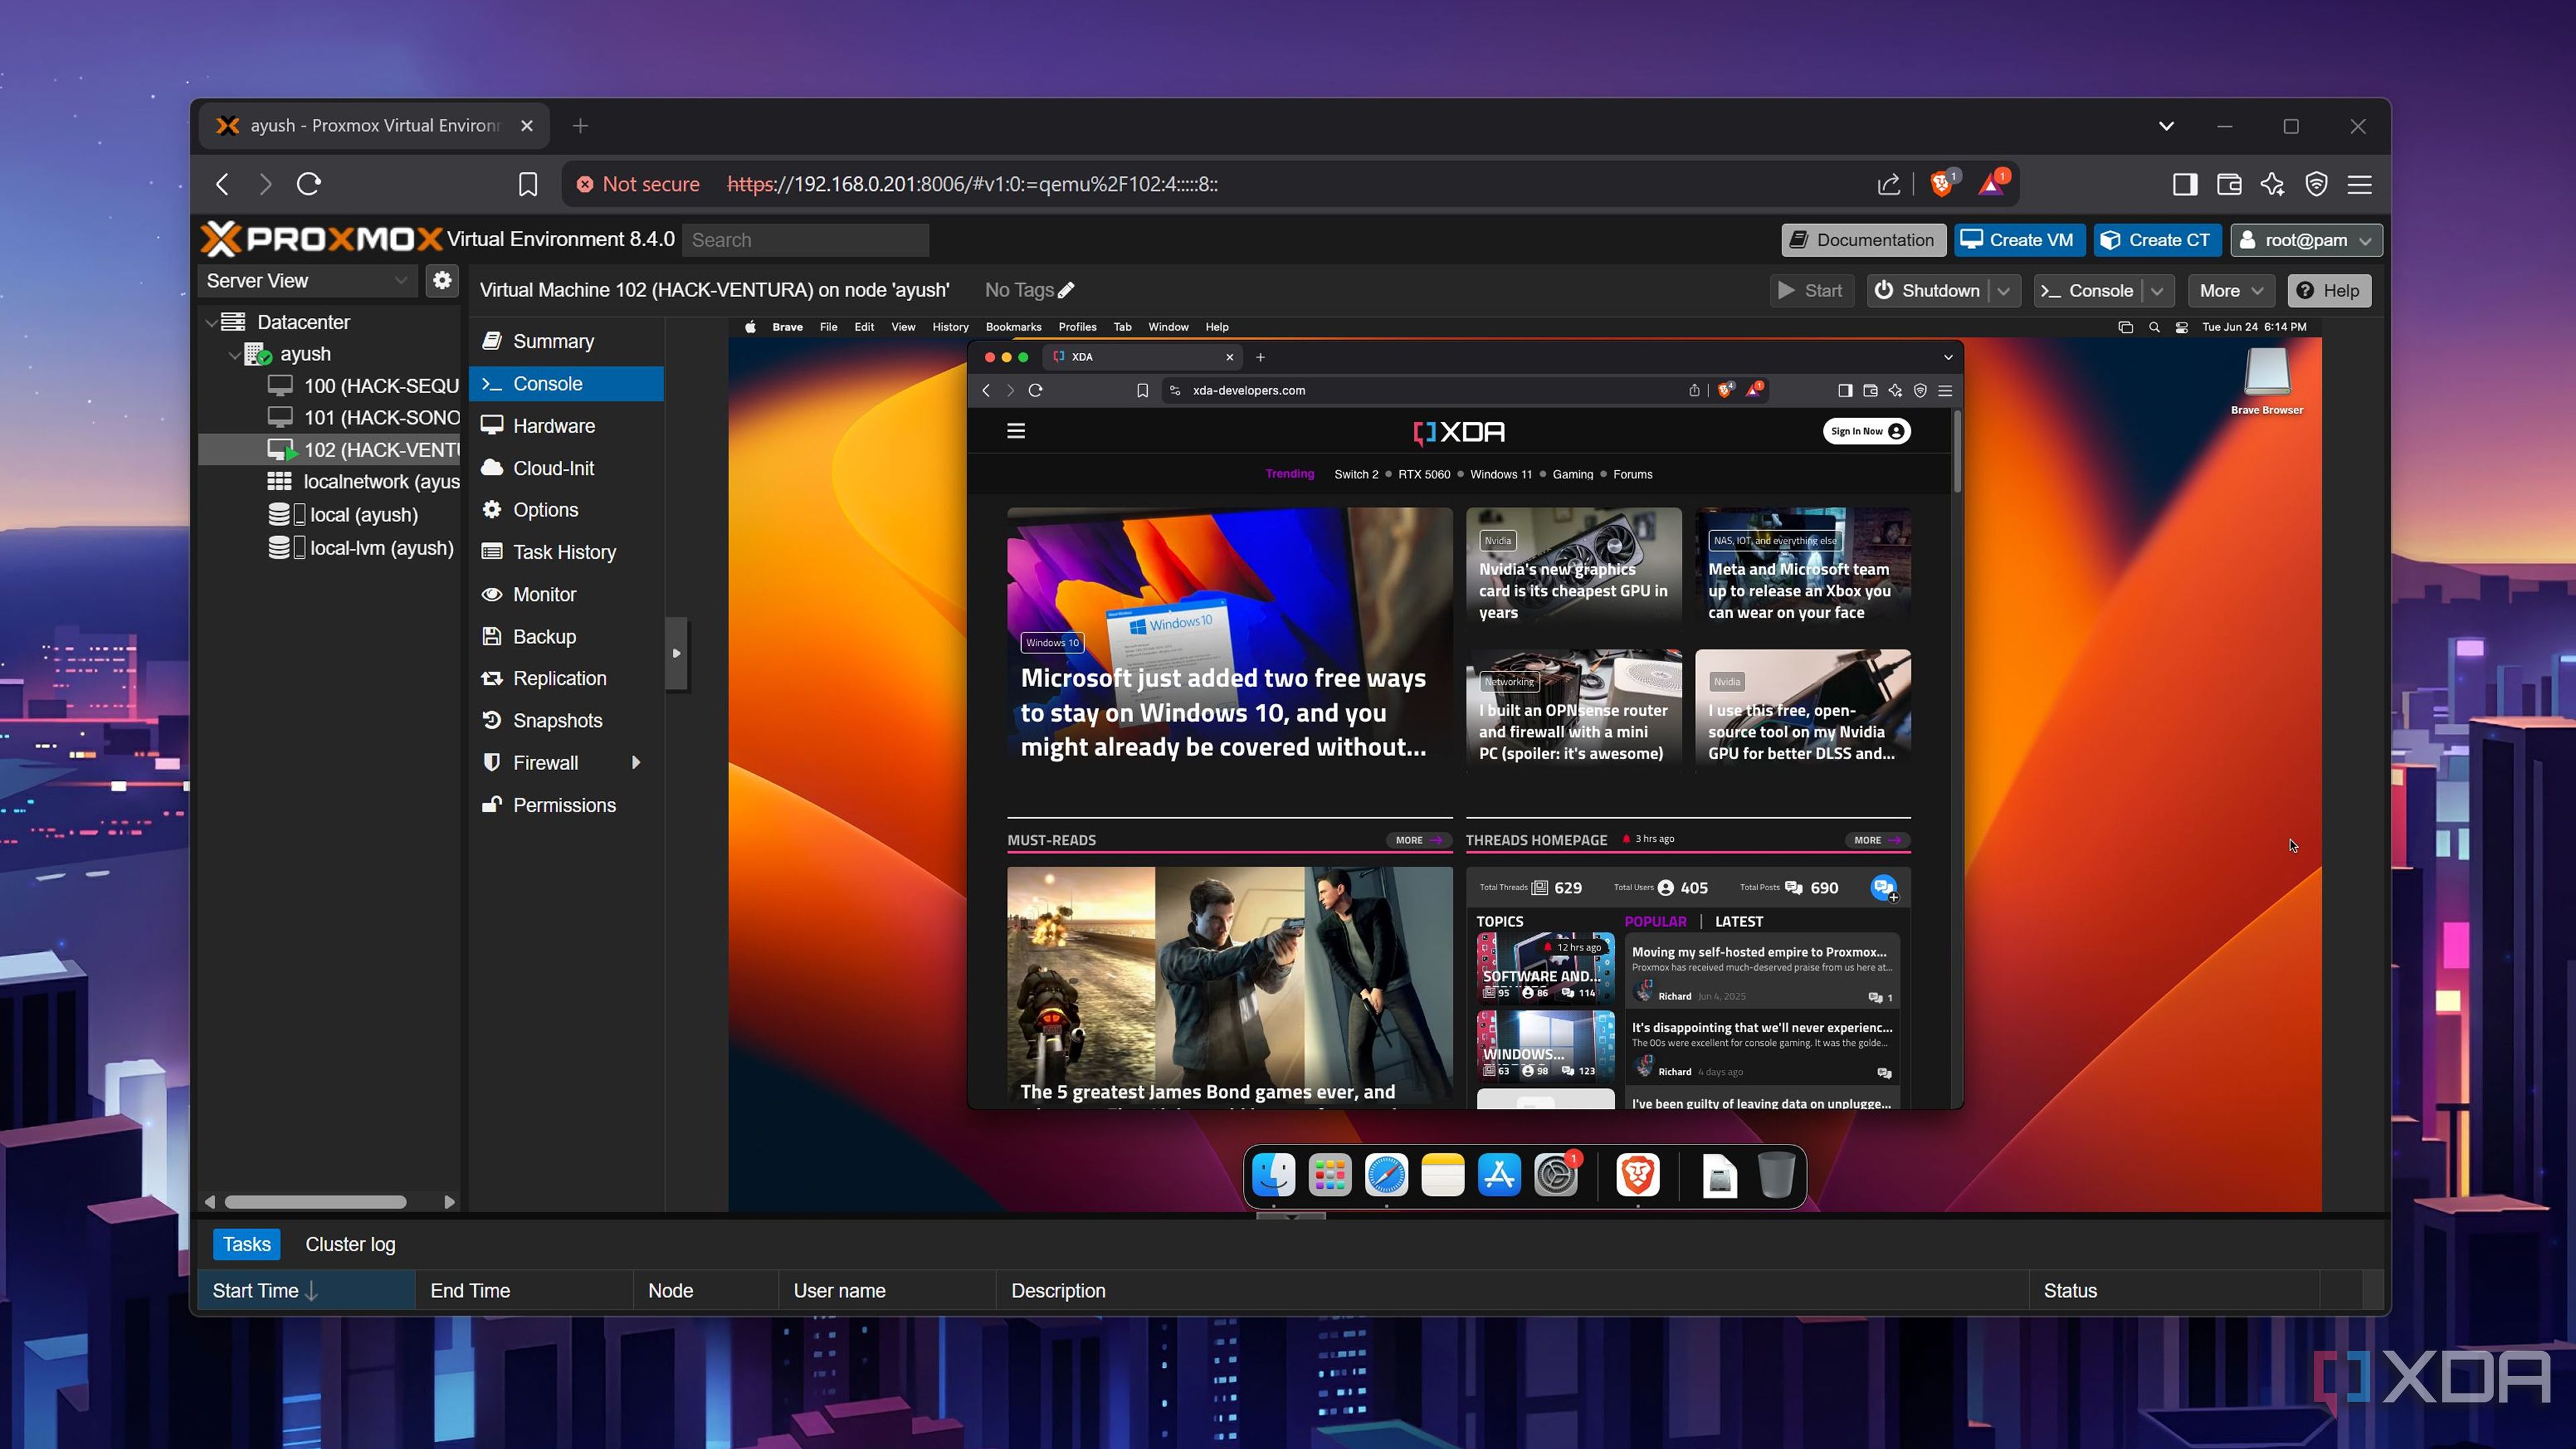
Task: Open the browser hamburger menu
Action: coord(2360,184)
